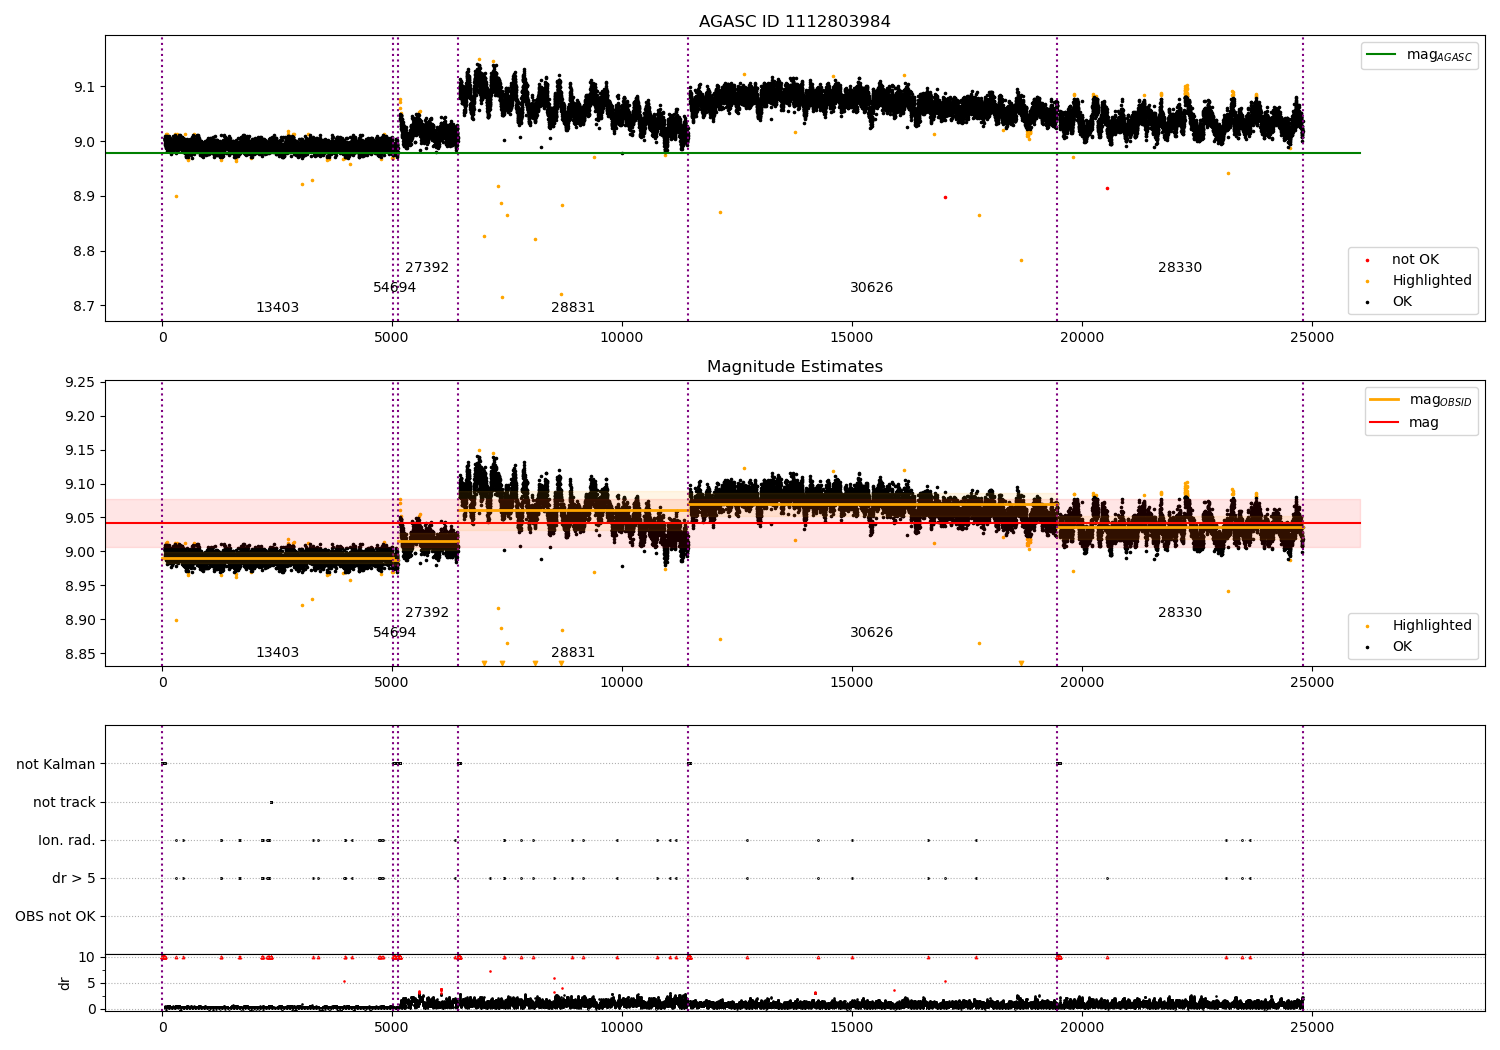Image resolution: width=1500 pixels, height=1050 pixels.
Task: Click y-tick 8.7 on the AGASC ID plot
Action: pyautogui.click(x=84, y=307)
